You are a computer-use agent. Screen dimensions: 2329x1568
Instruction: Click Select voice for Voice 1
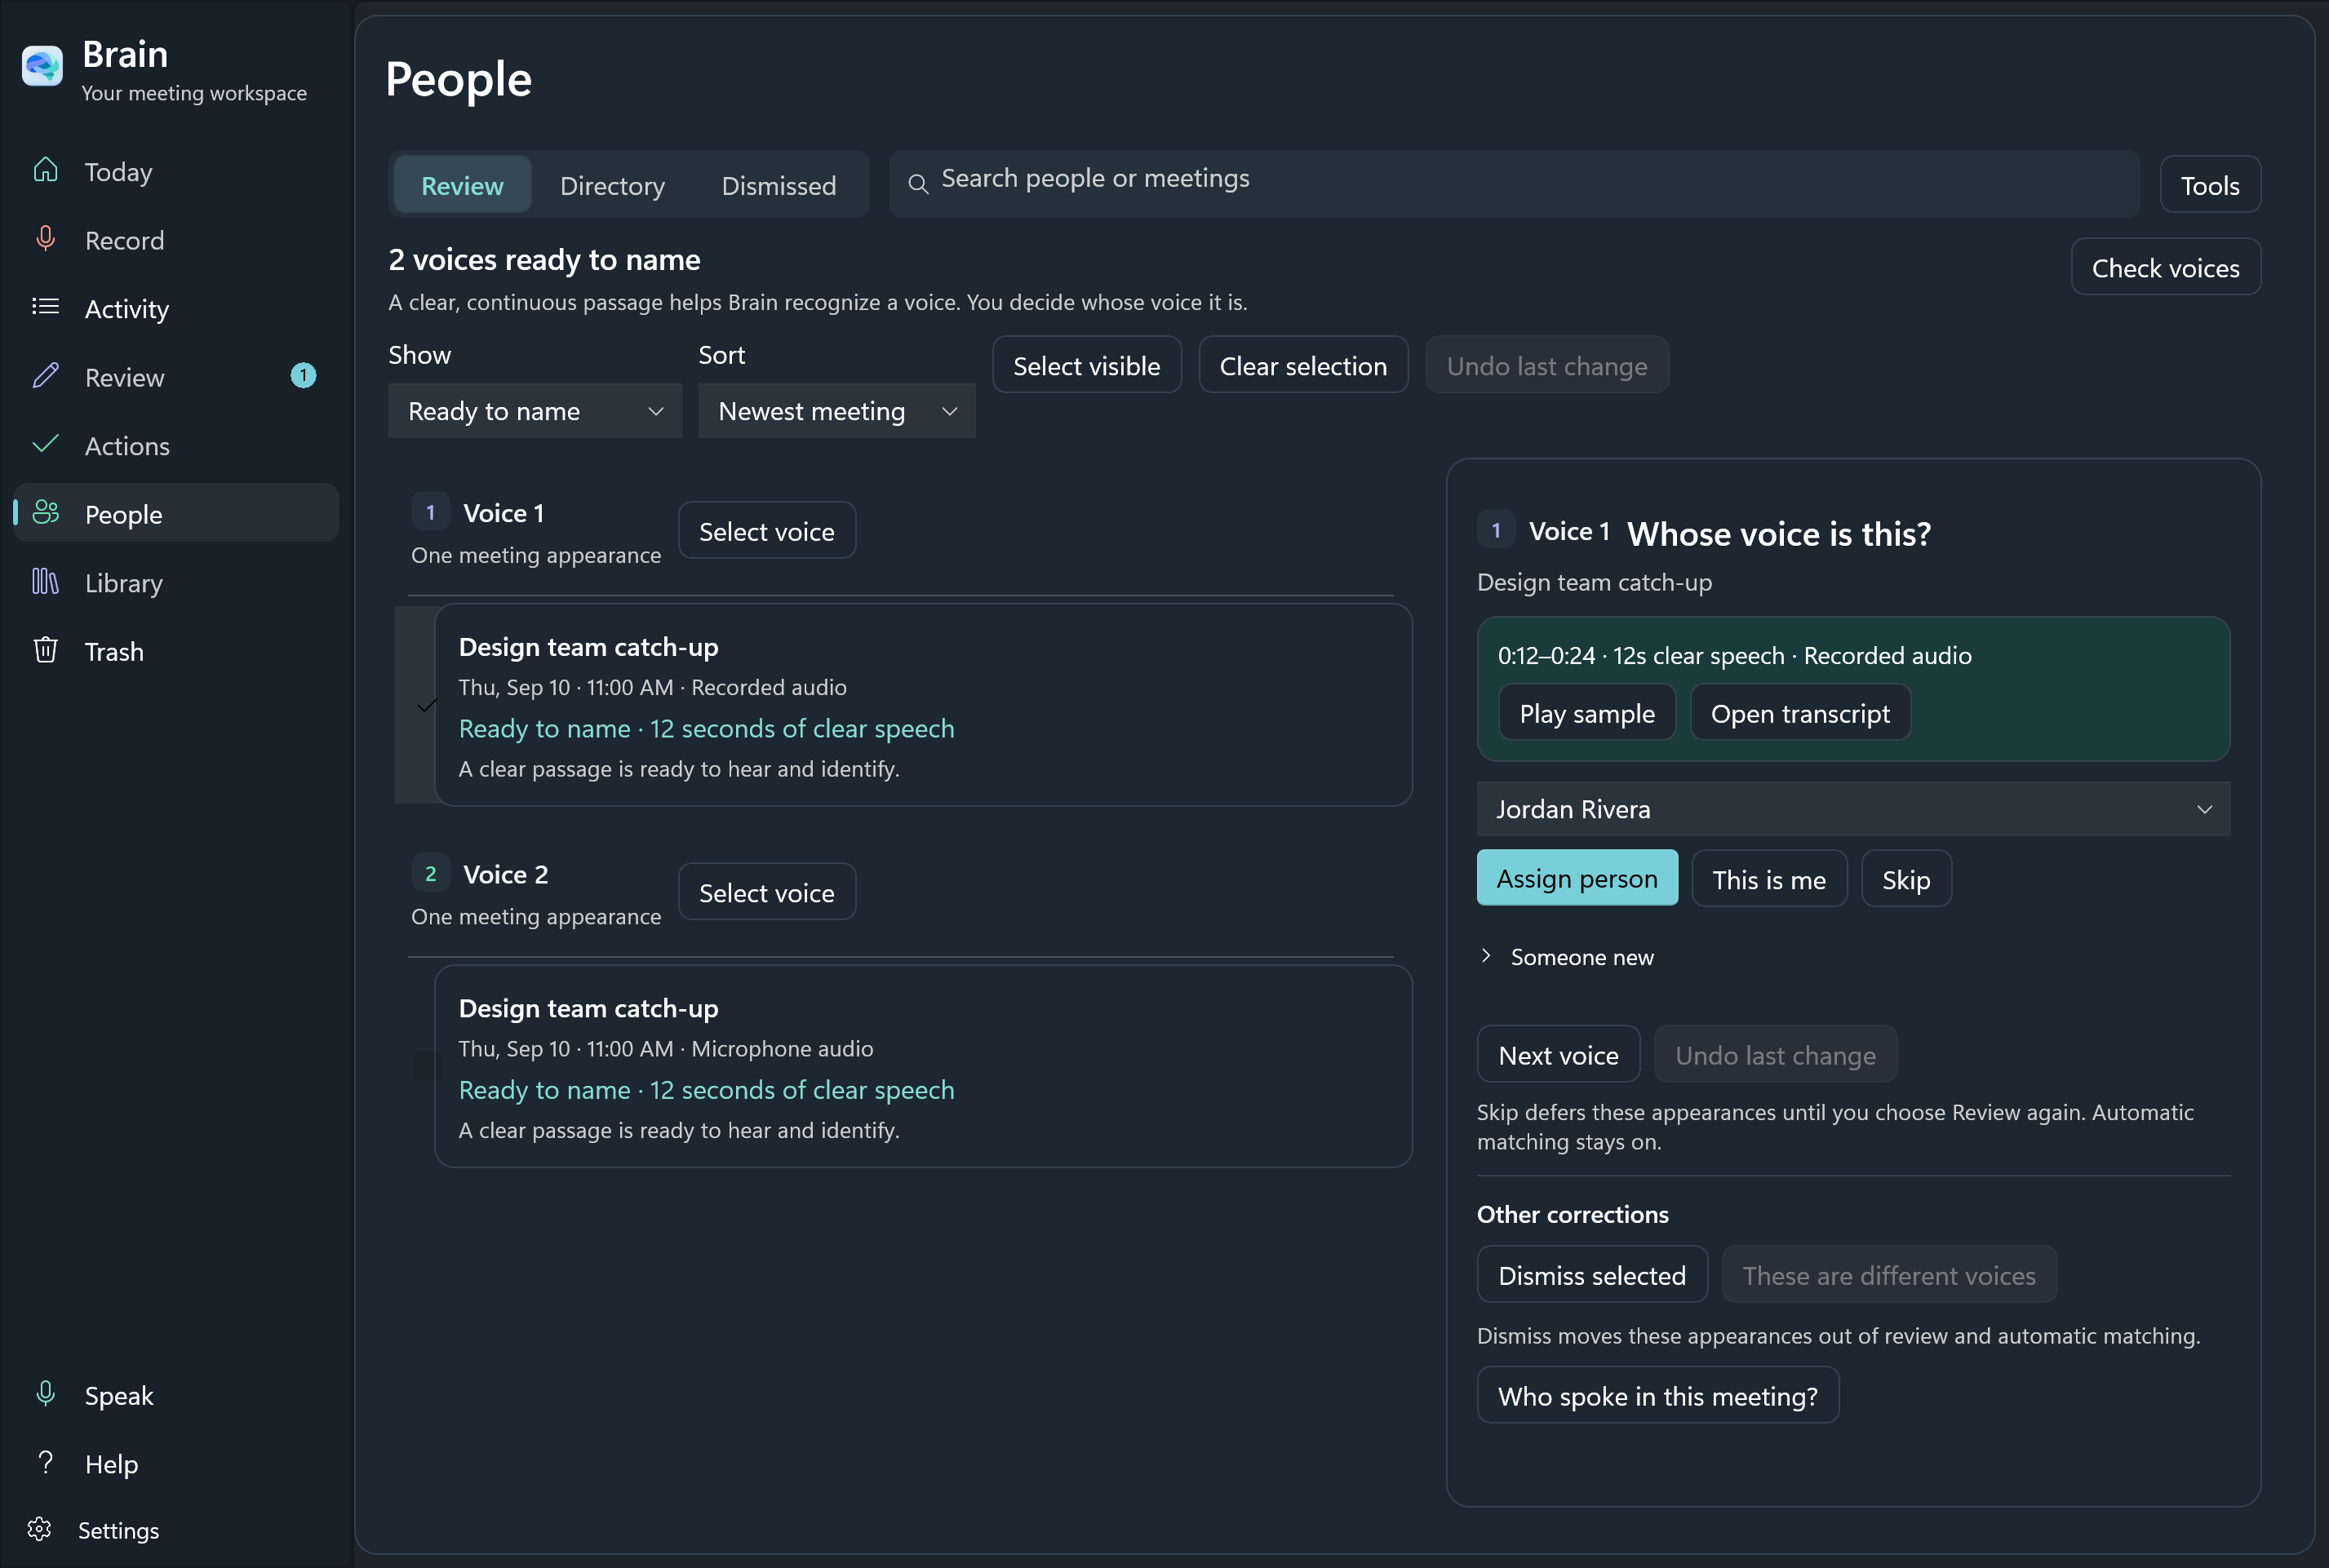pyautogui.click(x=767, y=530)
